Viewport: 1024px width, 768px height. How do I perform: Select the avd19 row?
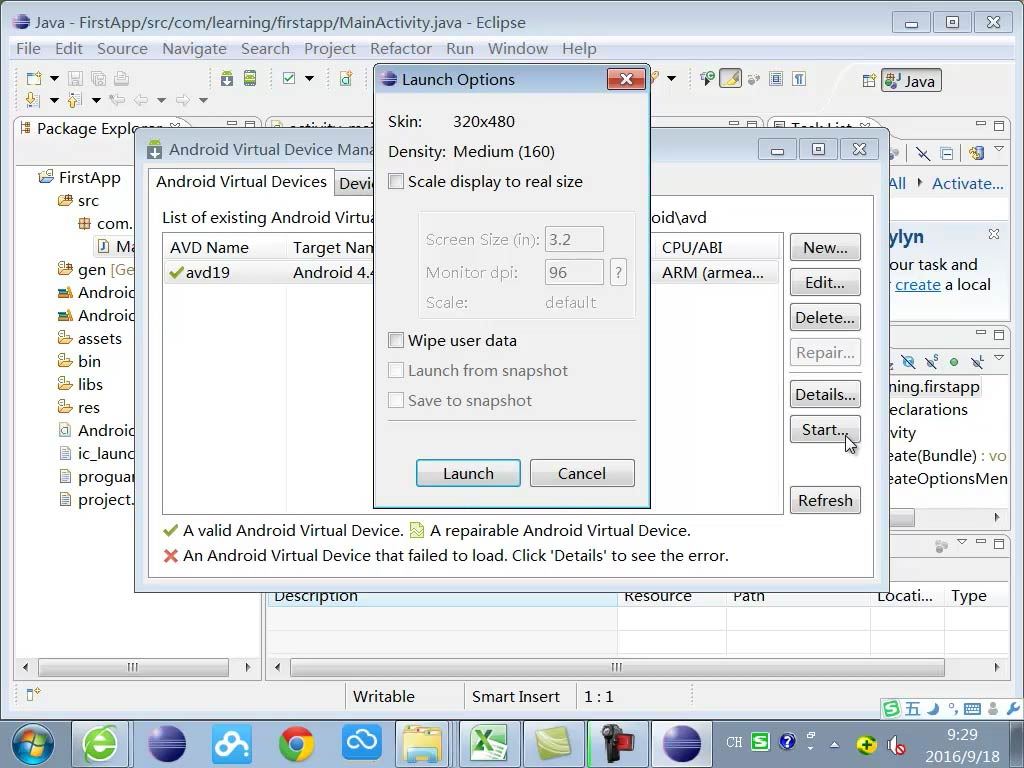click(472, 272)
